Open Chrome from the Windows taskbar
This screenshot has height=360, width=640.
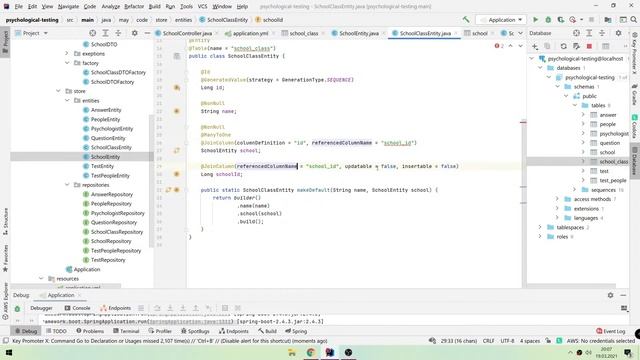tap(311, 352)
